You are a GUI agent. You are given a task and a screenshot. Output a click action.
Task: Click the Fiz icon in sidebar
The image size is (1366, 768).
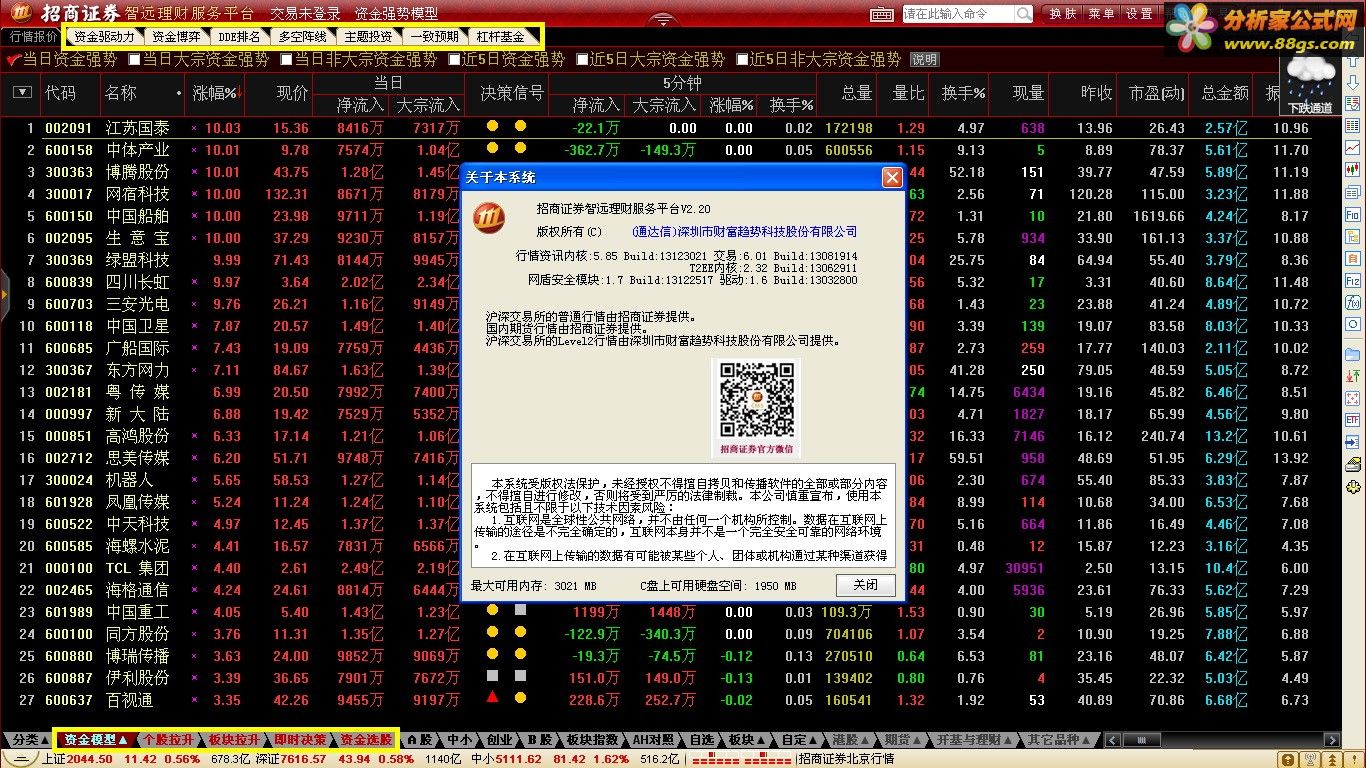[1353, 281]
